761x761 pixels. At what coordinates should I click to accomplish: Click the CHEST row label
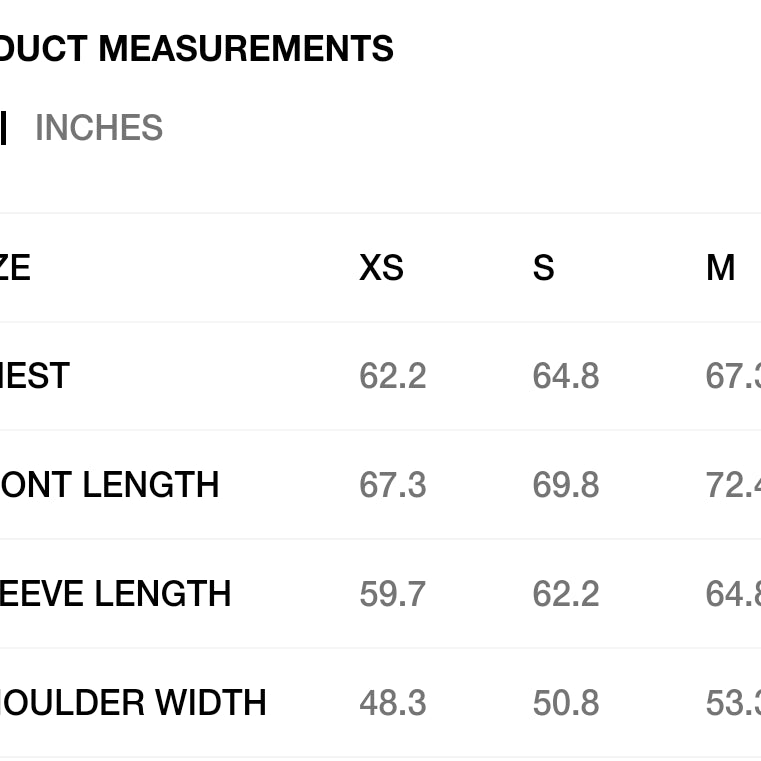pos(34,377)
